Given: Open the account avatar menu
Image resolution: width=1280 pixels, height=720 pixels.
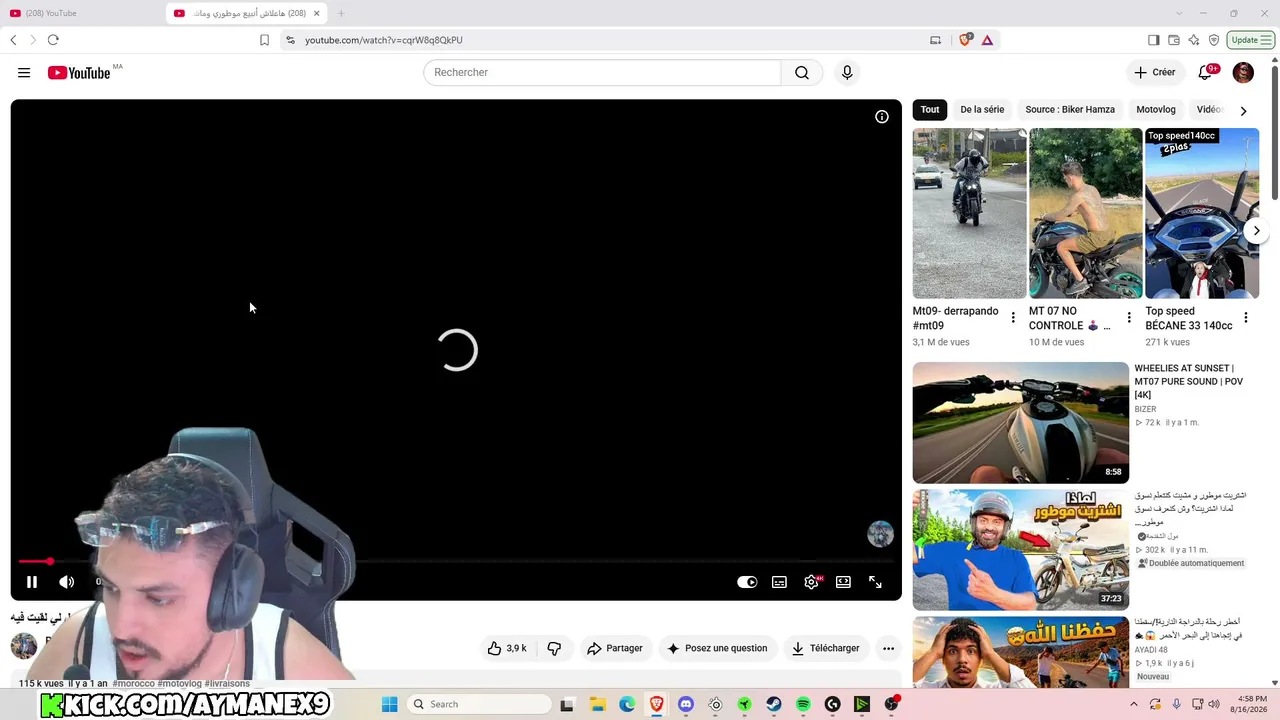Looking at the screenshot, I should coord(1243,72).
